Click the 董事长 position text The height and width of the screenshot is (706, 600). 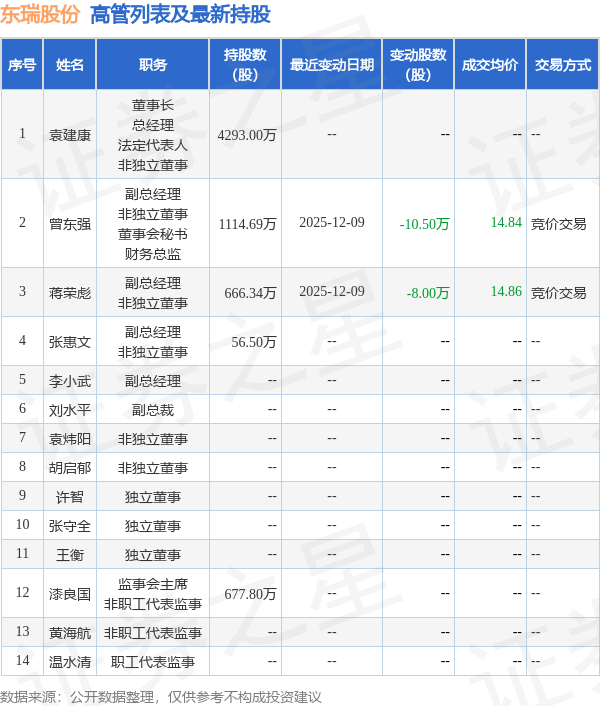point(153,105)
